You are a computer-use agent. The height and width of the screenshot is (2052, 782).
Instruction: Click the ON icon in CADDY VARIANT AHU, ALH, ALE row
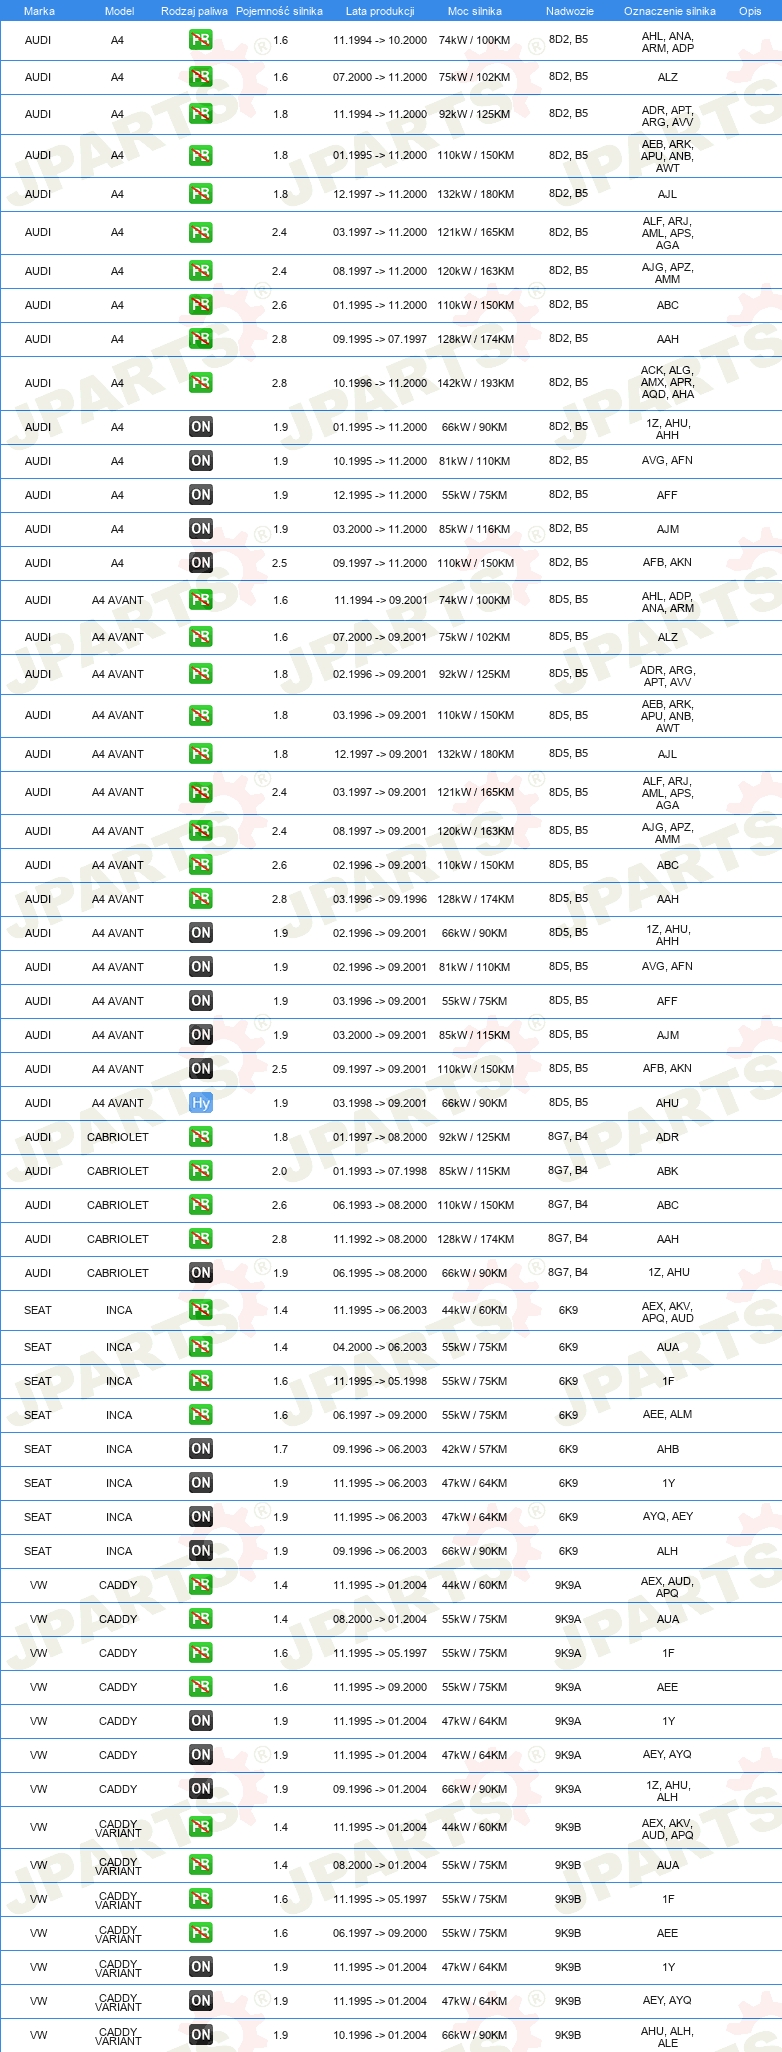[x=200, y=2035]
